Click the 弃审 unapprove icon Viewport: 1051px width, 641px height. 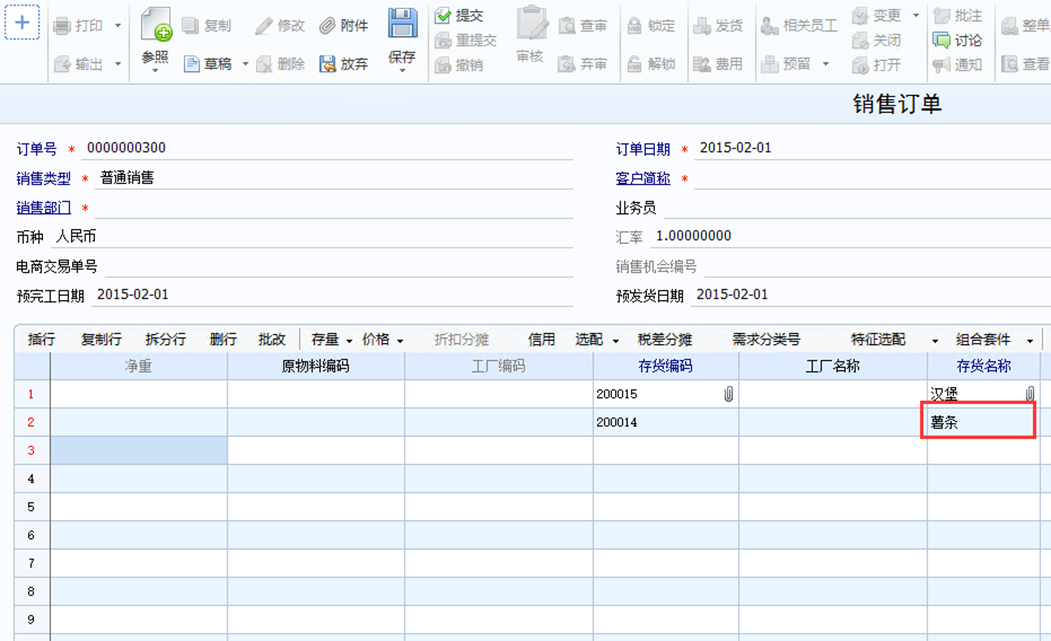567,64
